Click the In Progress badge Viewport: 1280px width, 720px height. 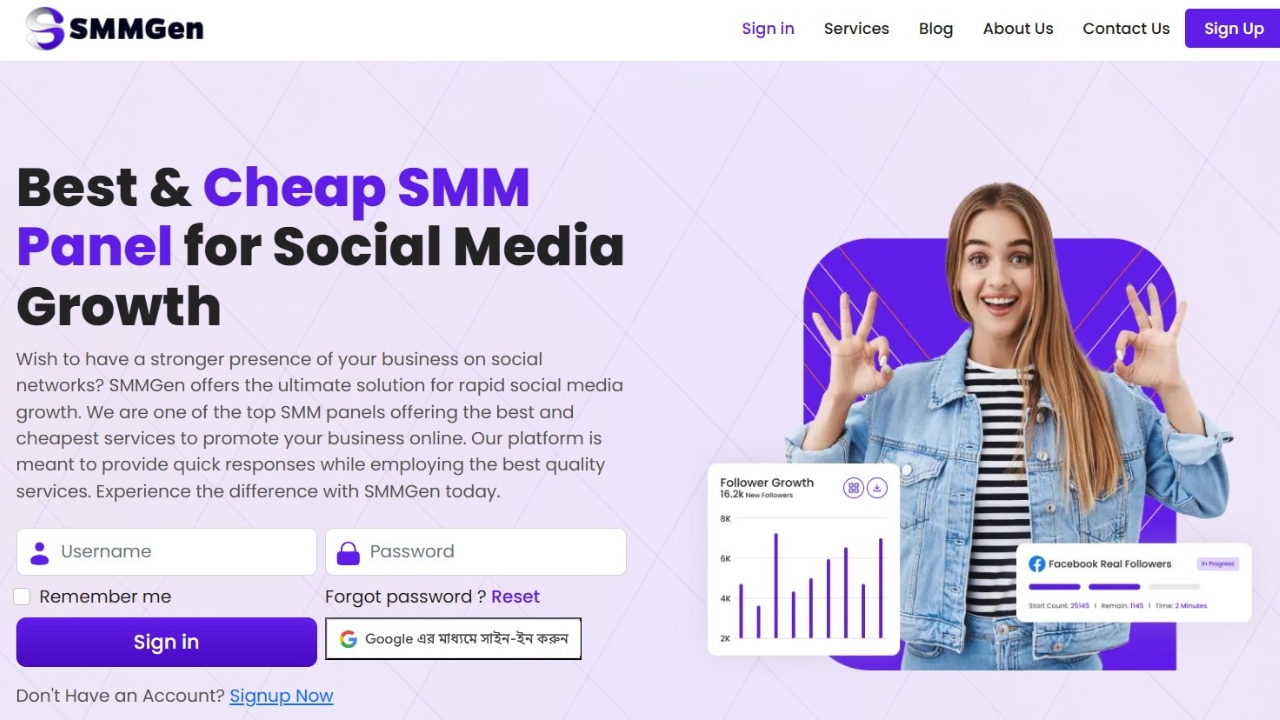(1218, 564)
